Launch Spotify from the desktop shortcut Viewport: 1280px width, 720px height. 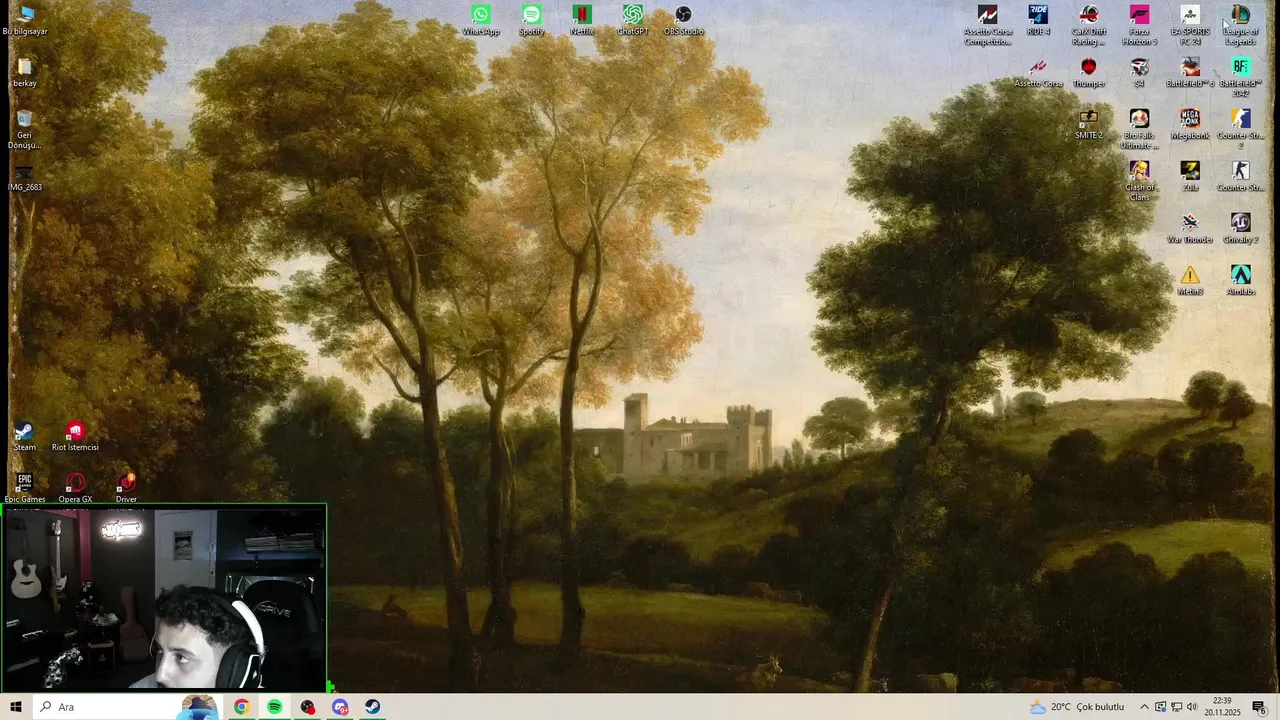click(x=532, y=20)
